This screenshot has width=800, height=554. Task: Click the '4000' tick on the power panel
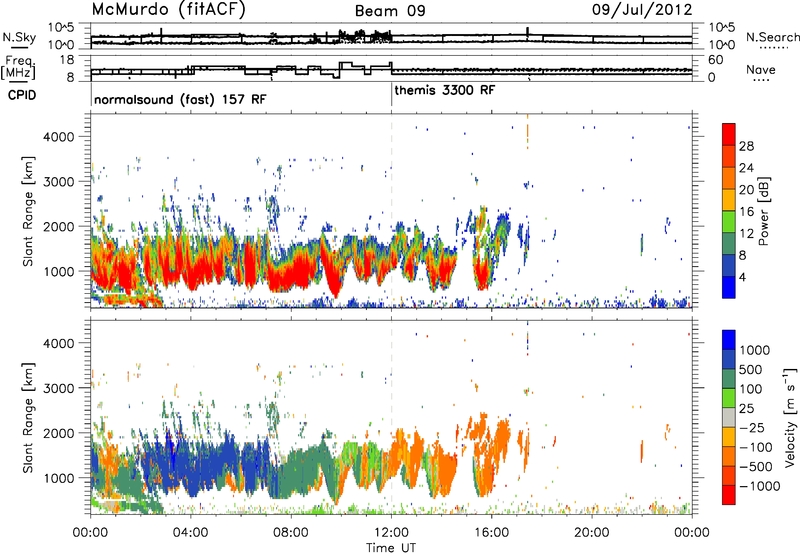coord(58,137)
